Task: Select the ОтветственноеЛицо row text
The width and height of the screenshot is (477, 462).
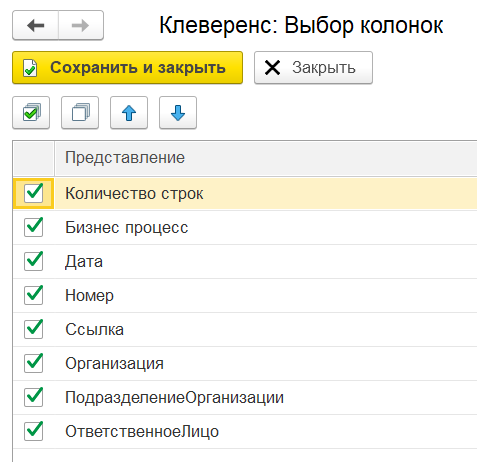Action: (142, 432)
